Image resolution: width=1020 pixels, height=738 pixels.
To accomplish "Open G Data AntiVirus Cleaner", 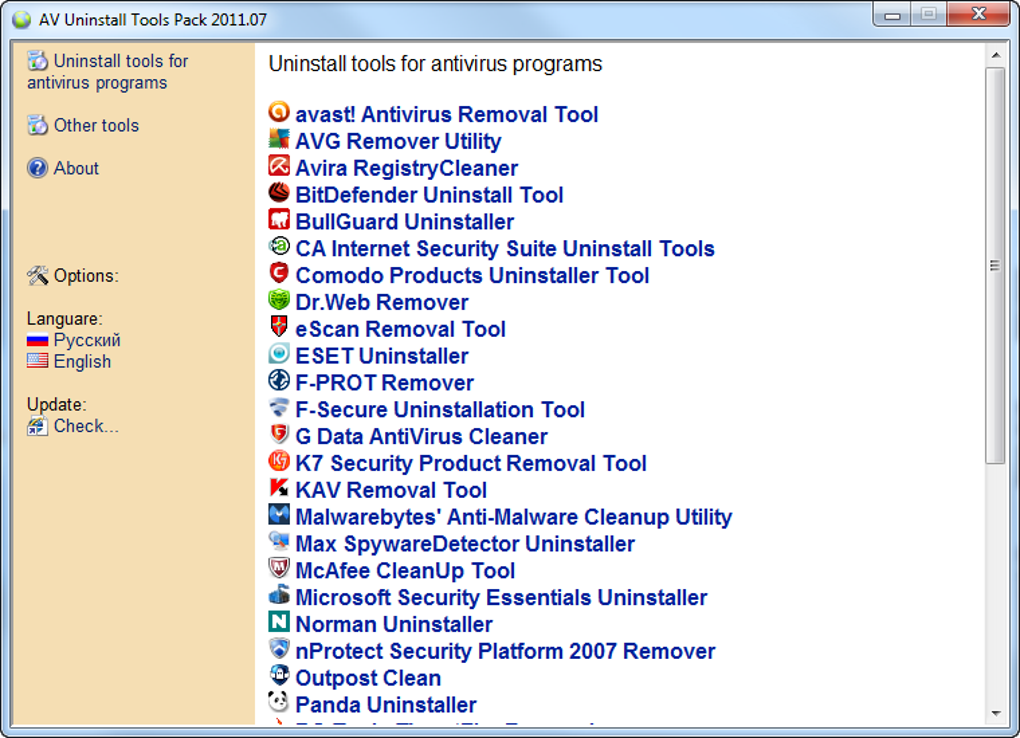I will click(422, 437).
